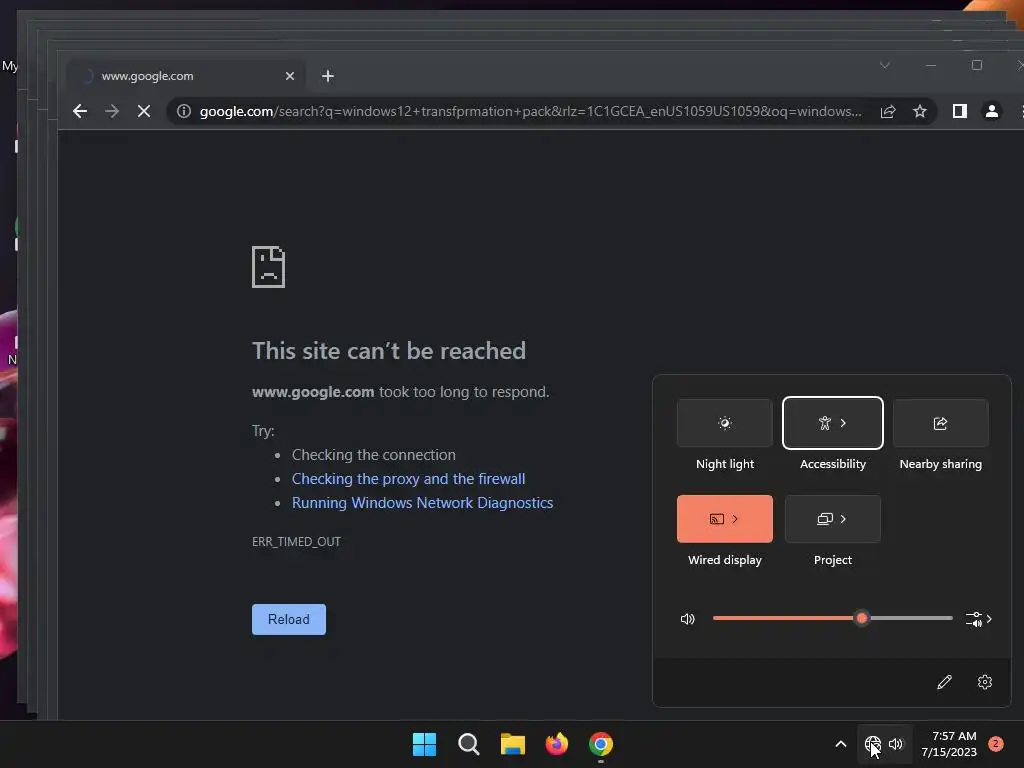Select the www.google.com tab

185,76
